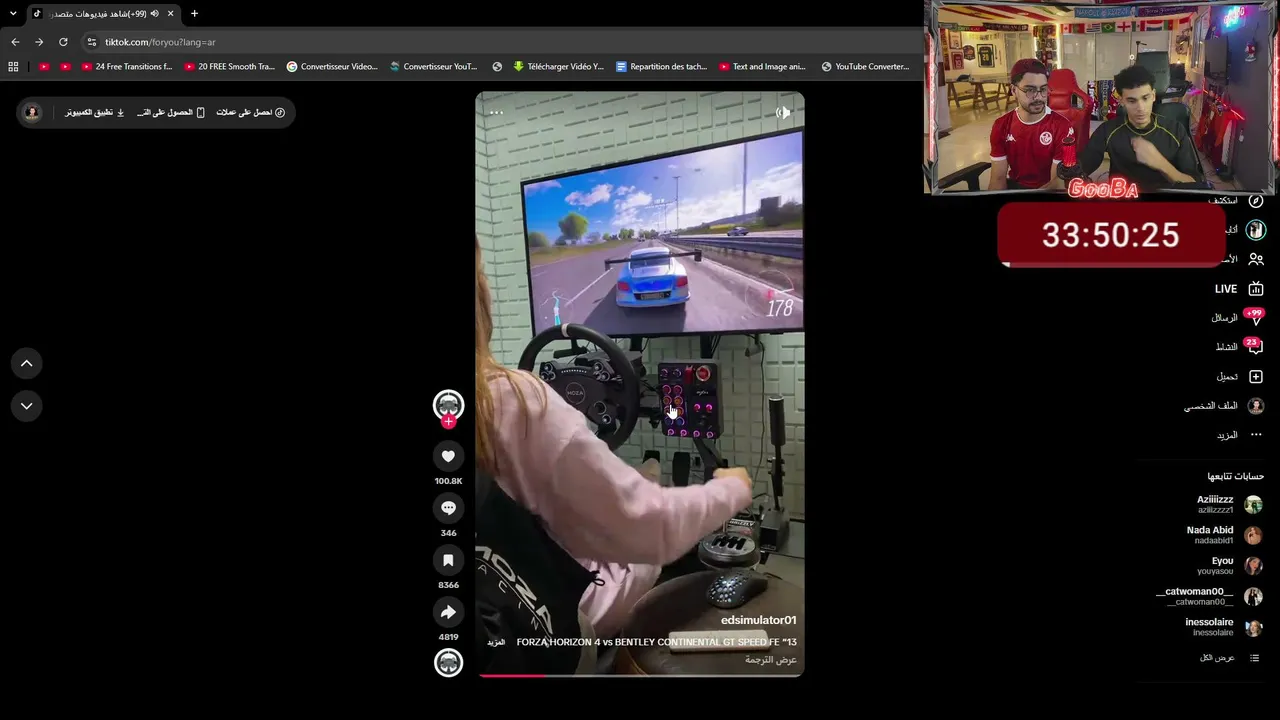Open profile (الملف الشخصي) in the sidebar
1280x720 pixels.
pyautogui.click(x=1224, y=406)
